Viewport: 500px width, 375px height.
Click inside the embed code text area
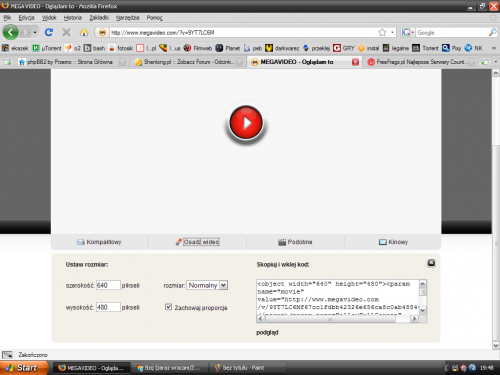click(x=337, y=297)
